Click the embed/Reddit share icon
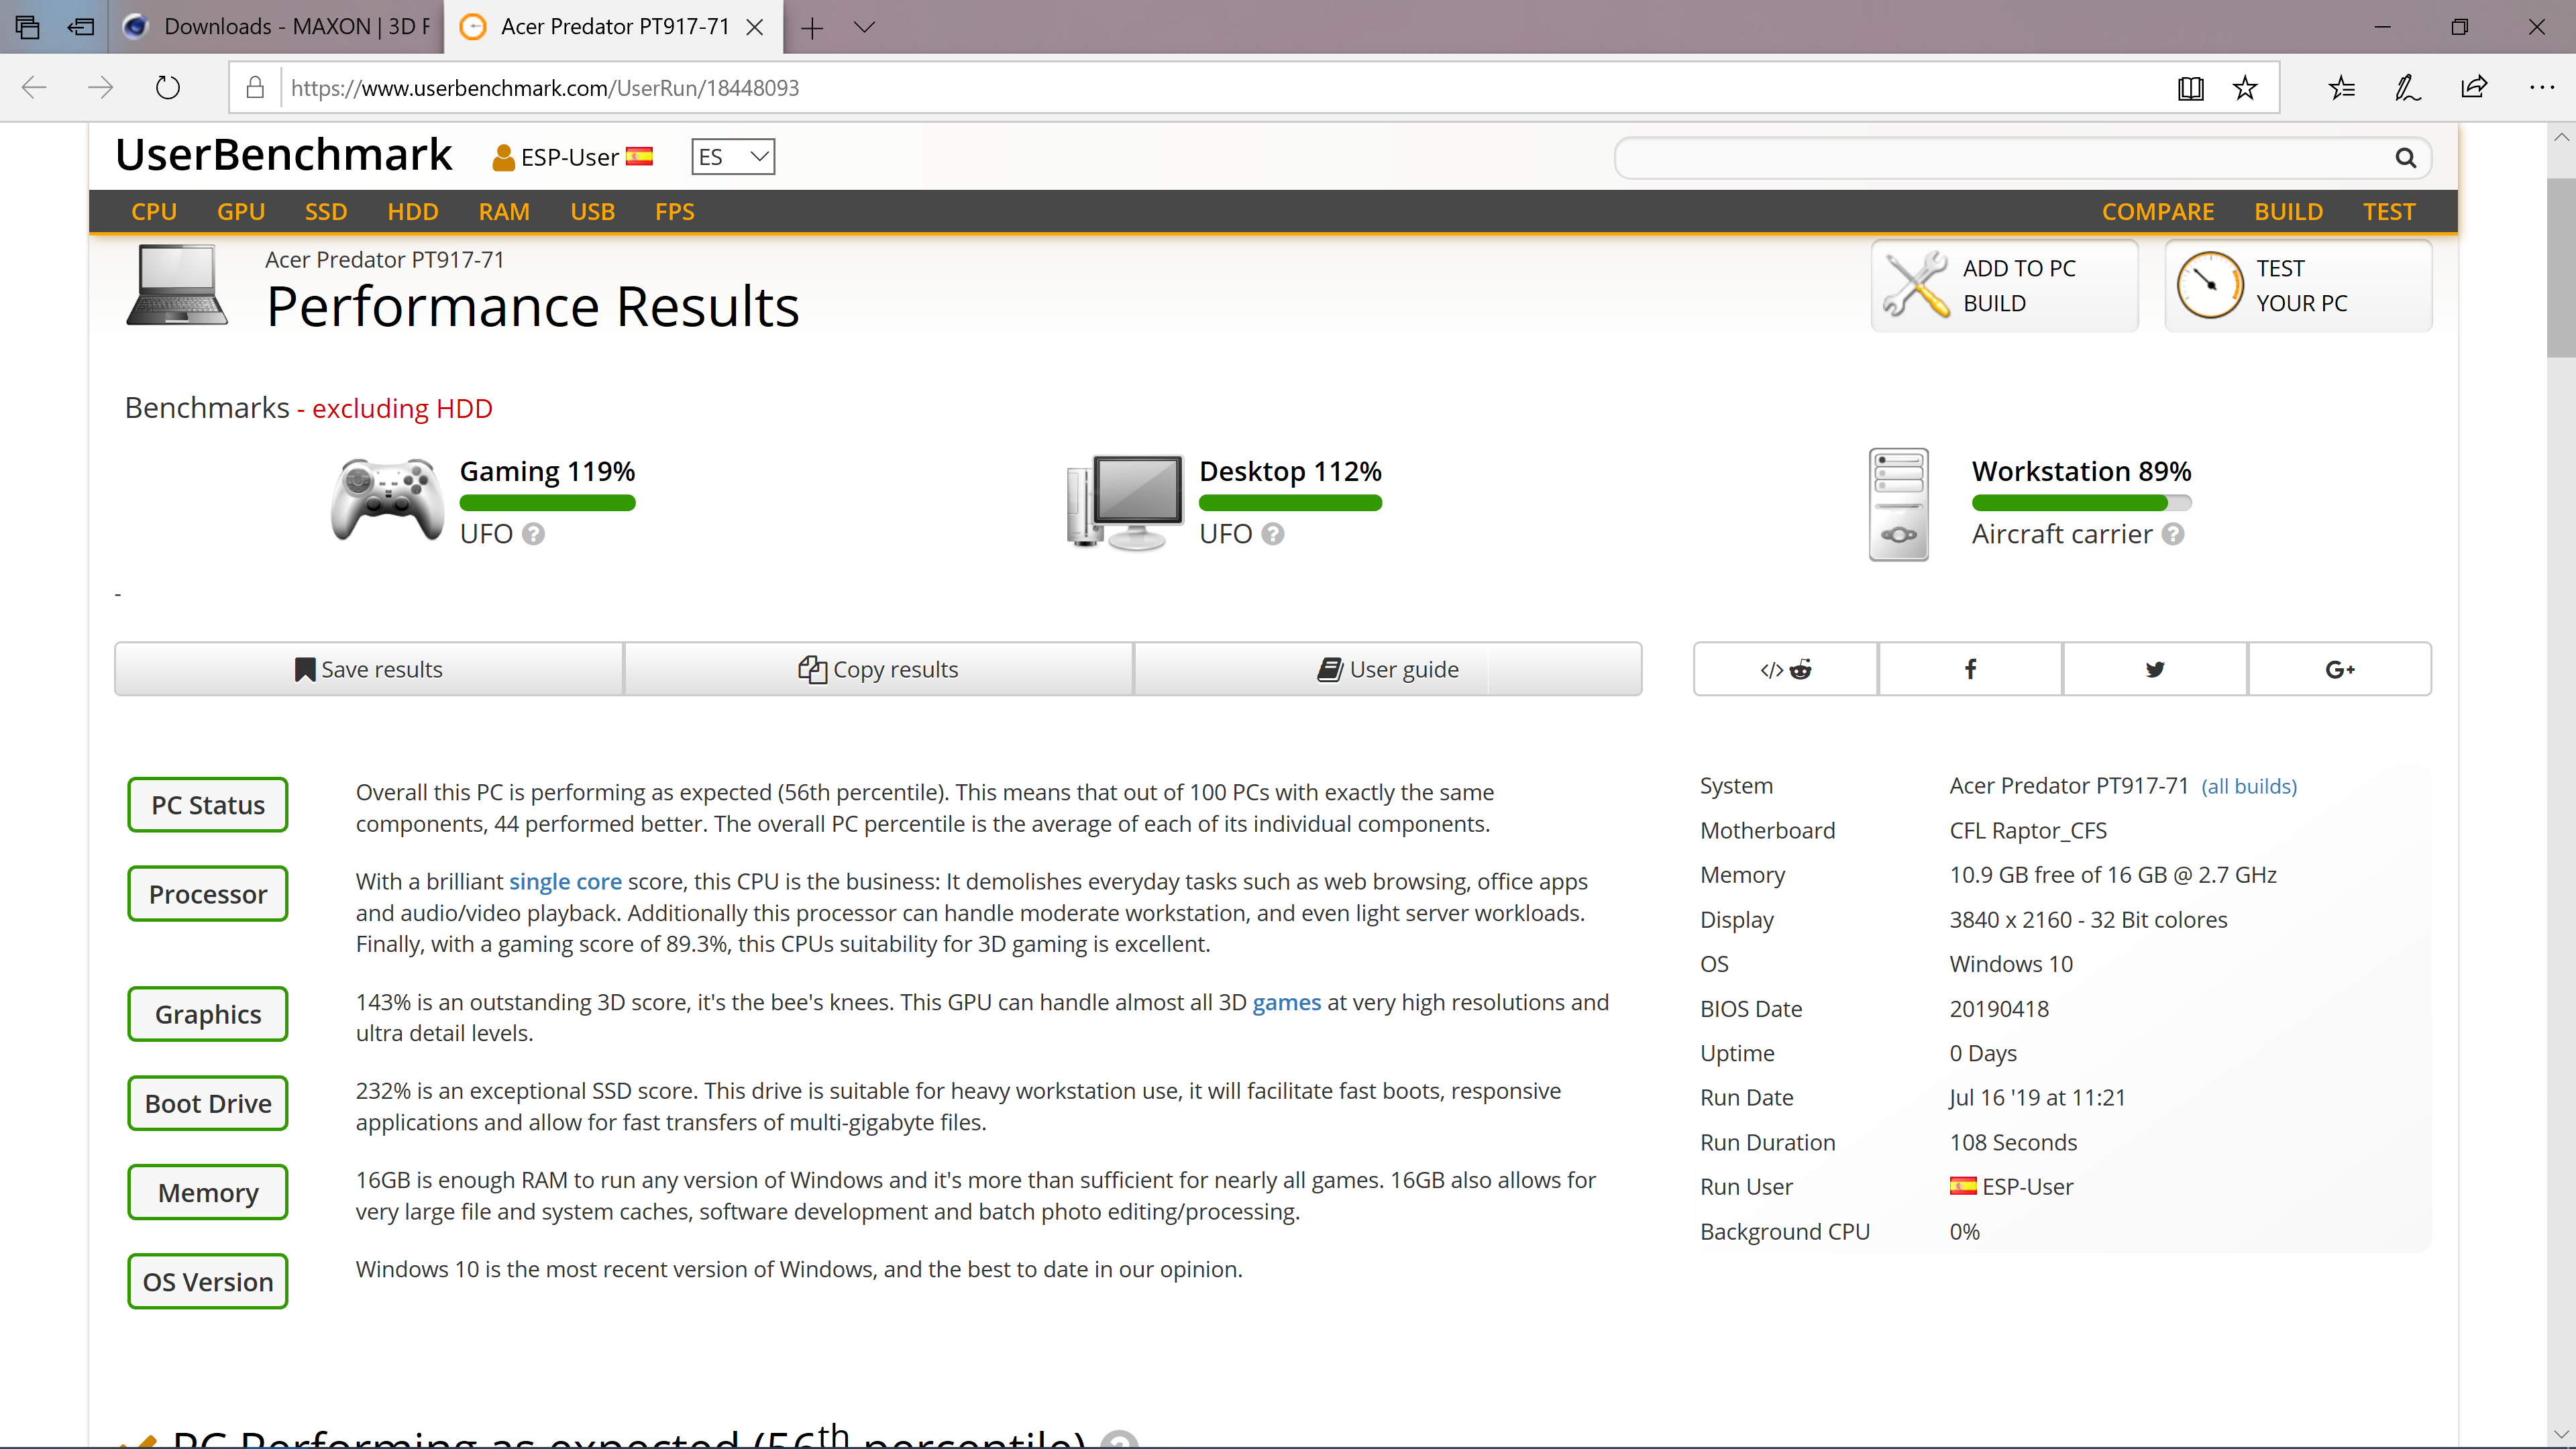 tap(1785, 669)
